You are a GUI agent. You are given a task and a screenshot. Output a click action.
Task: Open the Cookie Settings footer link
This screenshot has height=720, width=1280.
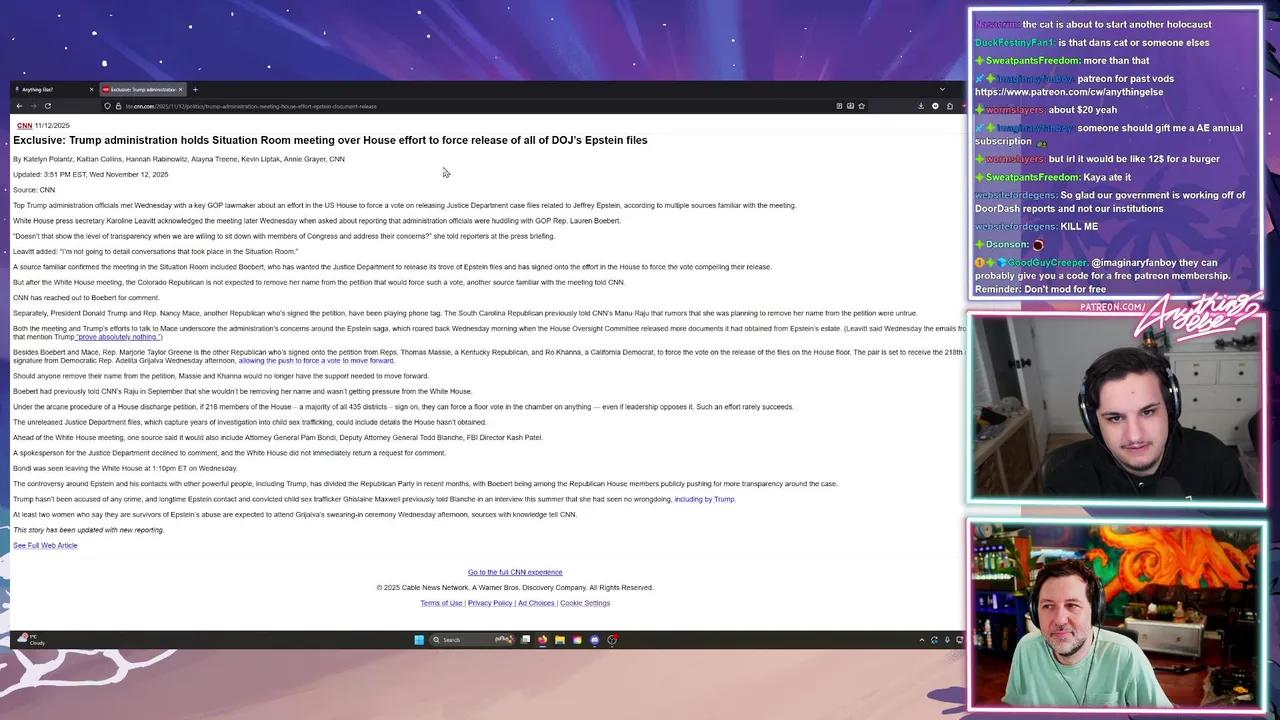[x=585, y=603]
